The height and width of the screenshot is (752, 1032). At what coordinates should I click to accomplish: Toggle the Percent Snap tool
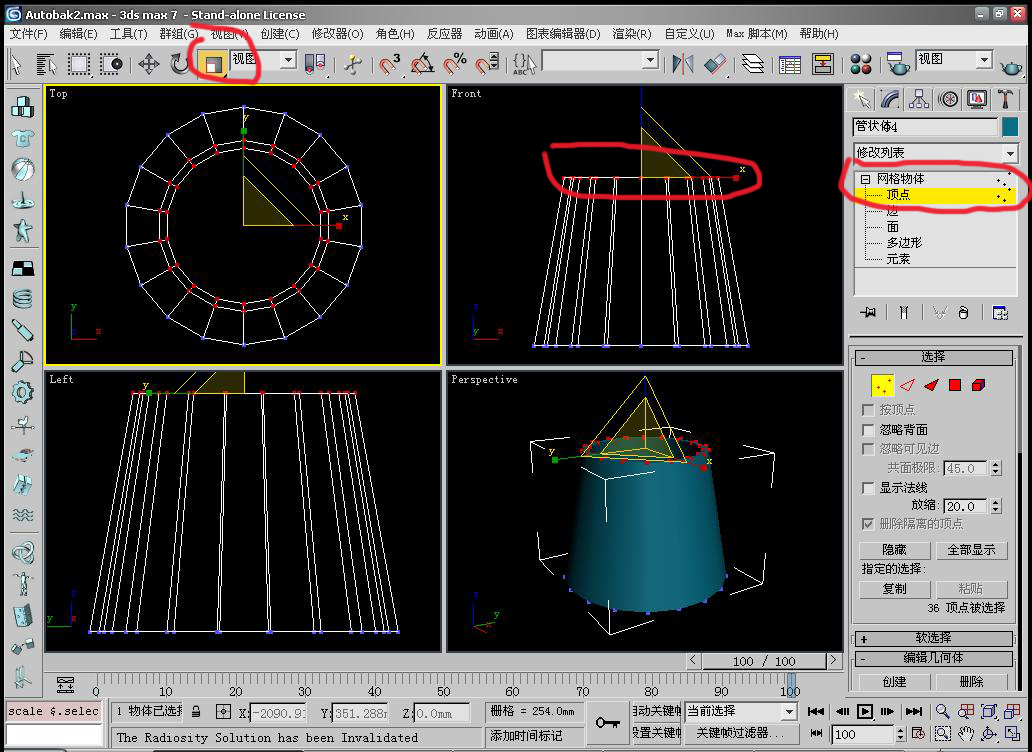455,64
